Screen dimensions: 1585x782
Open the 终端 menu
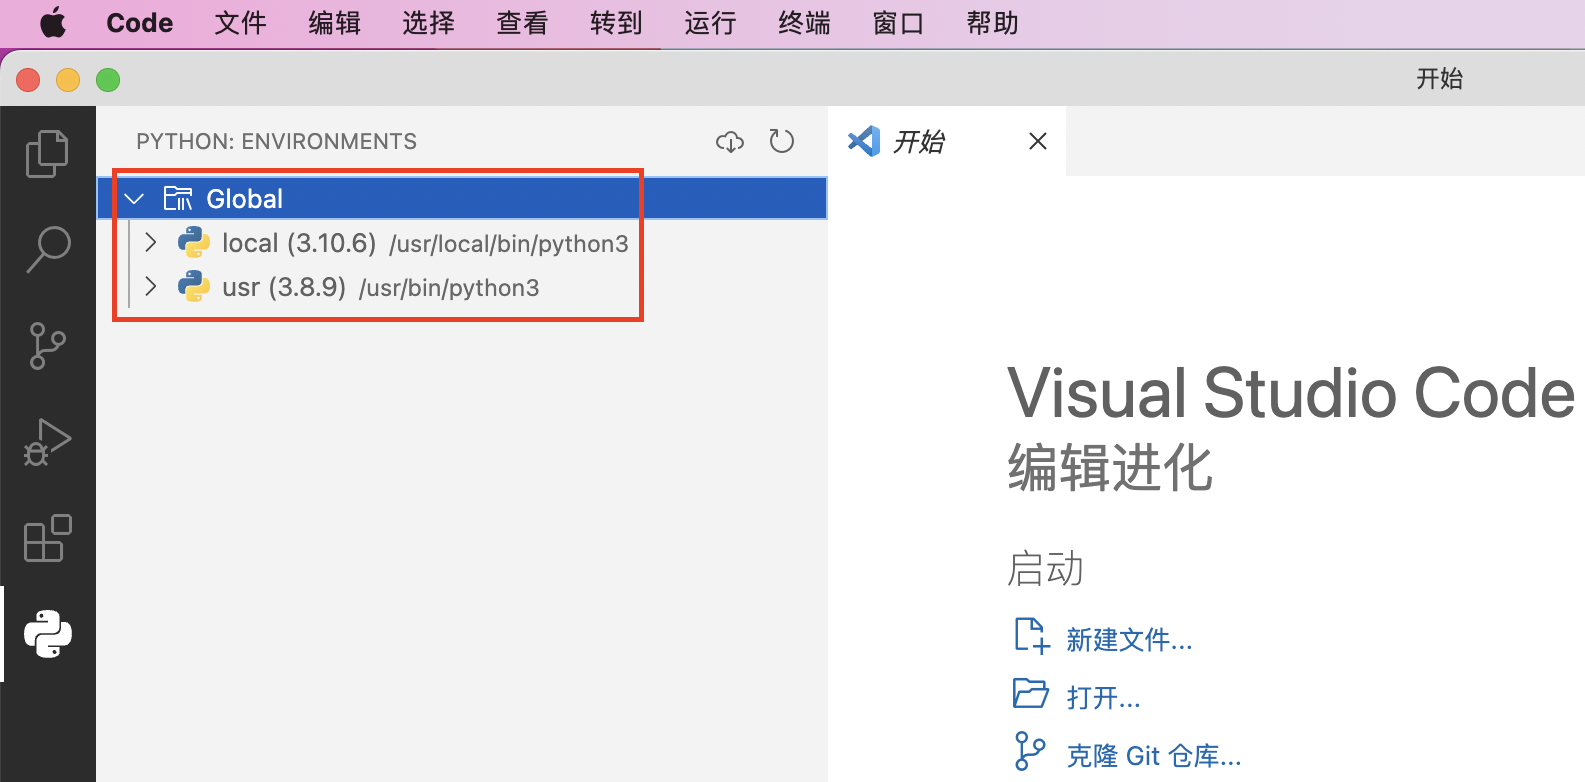[804, 23]
